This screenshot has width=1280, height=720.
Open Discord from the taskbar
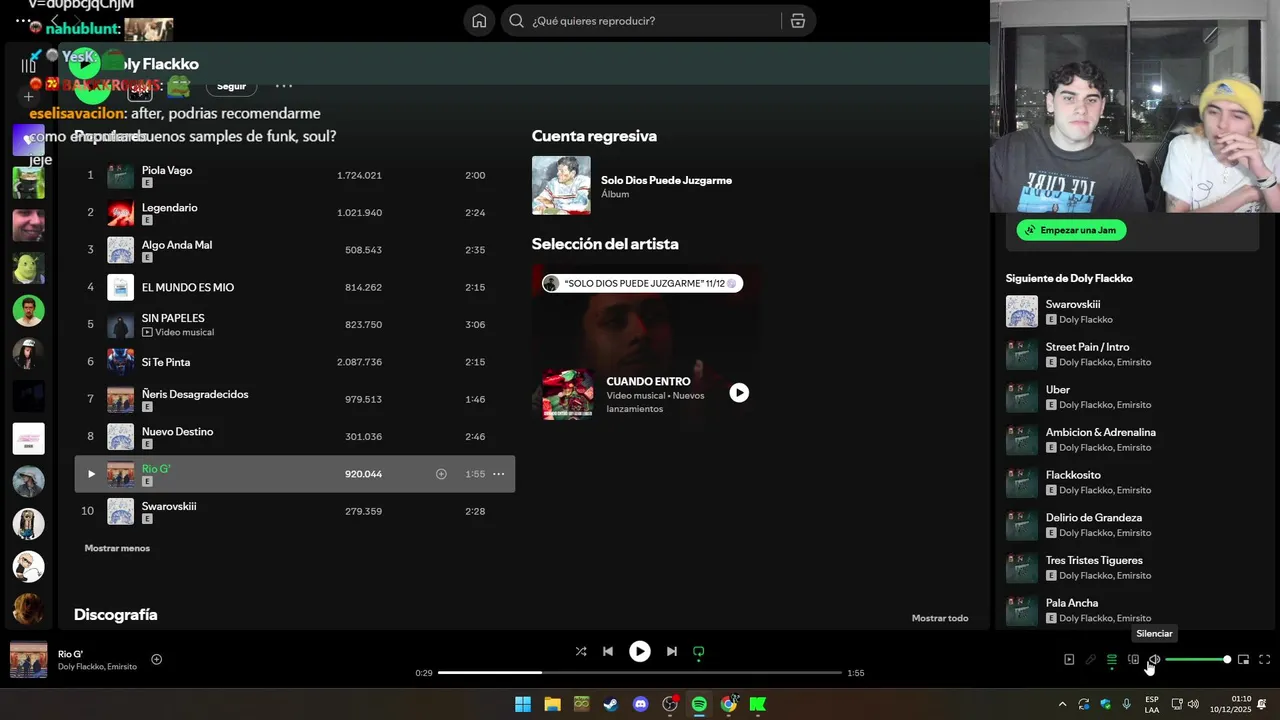coord(640,704)
